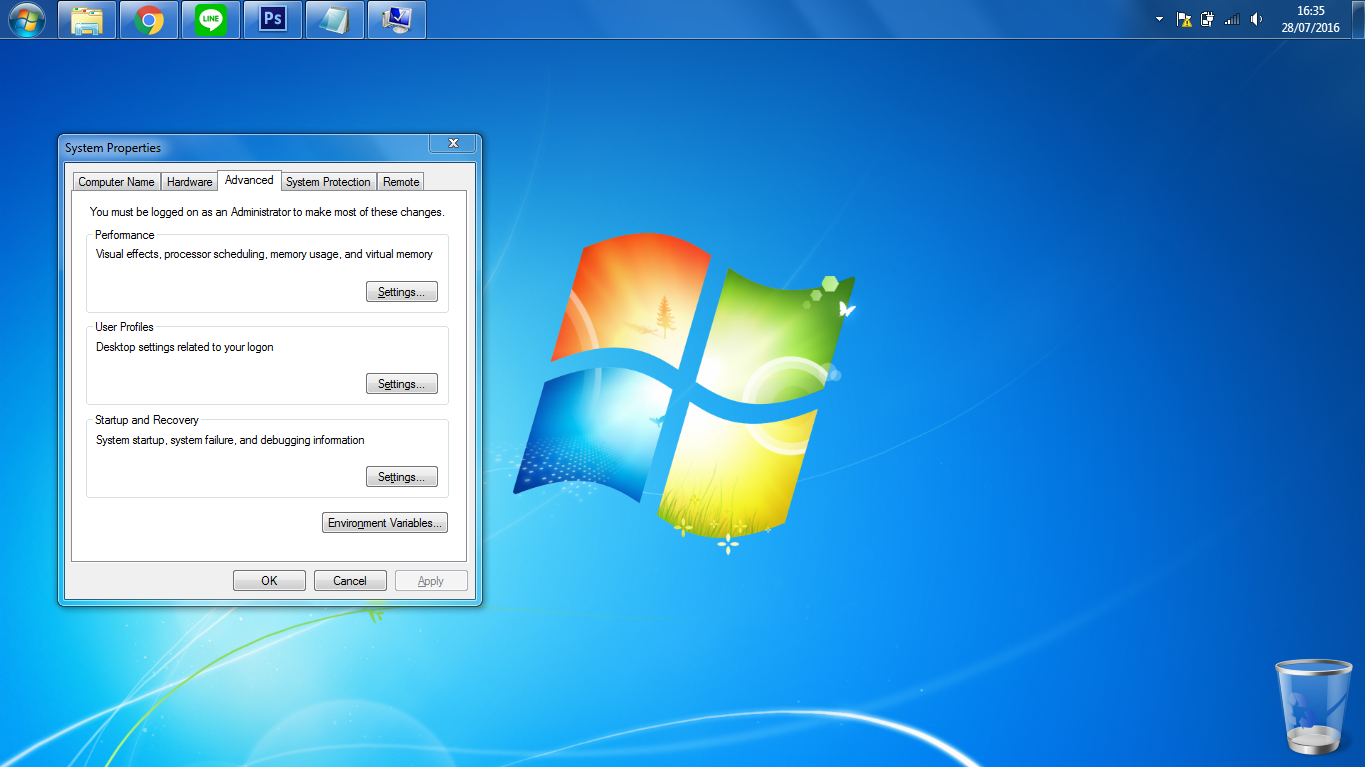This screenshot has height=767, width=1365.
Task: Click 'Desktop settings related to your logon' text
Action: (x=184, y=347)
